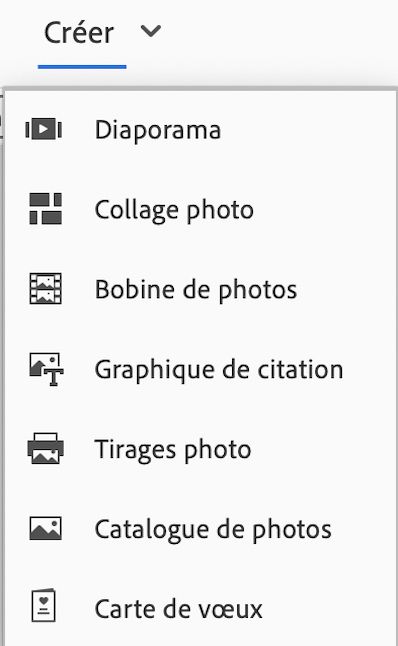Click the Carte de vœux heart card icon

[44, 605]
